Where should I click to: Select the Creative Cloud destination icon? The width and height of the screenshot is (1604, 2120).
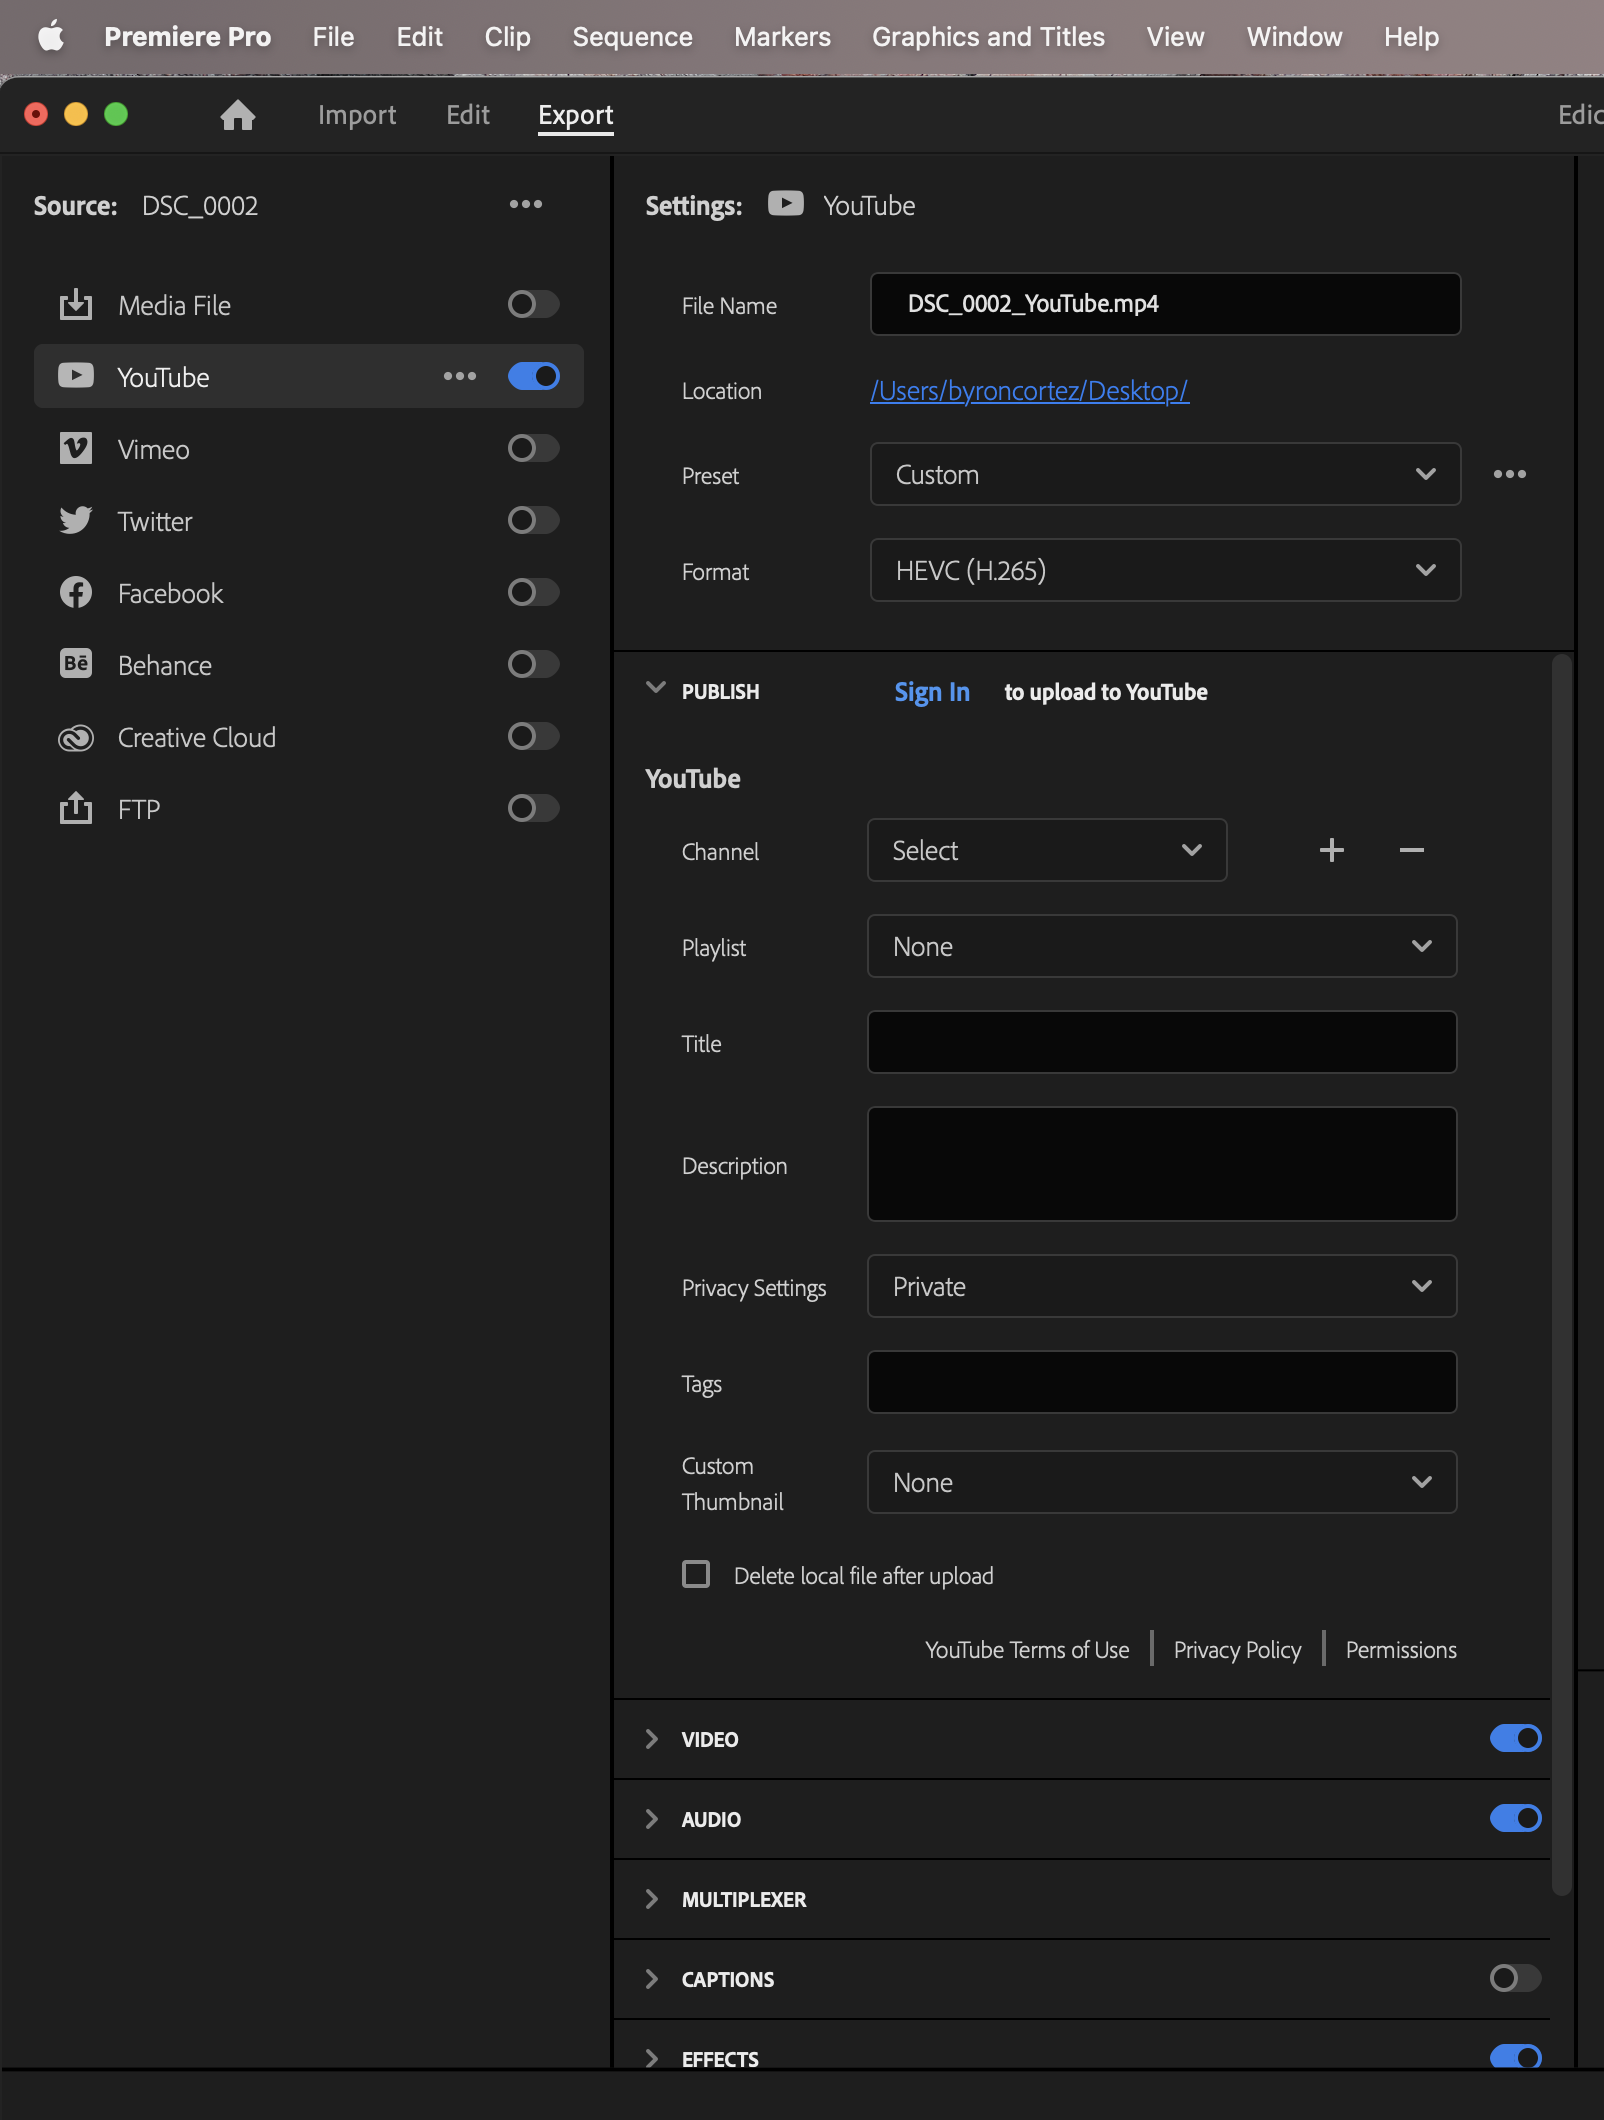coord(75,737)
